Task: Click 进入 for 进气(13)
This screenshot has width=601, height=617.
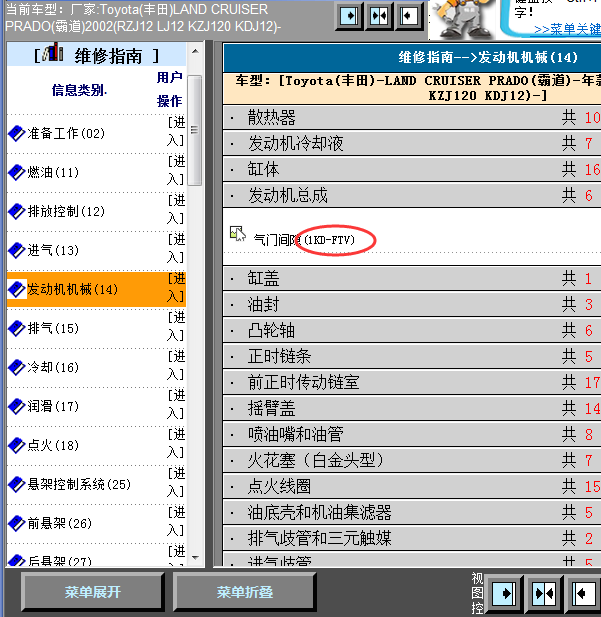Action: [x=176, y=248]
